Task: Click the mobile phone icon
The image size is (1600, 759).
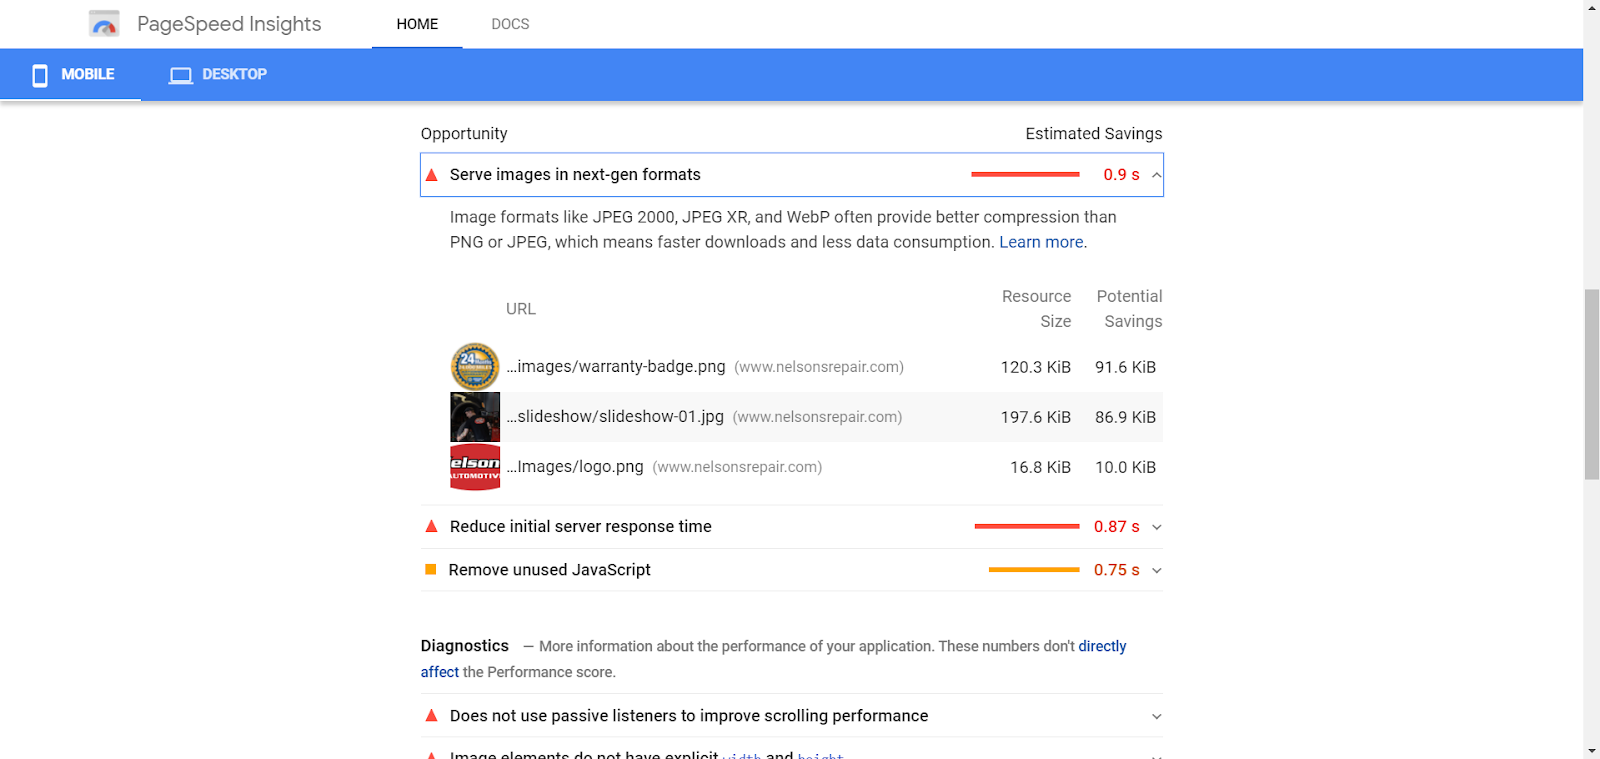Action: 40,75
